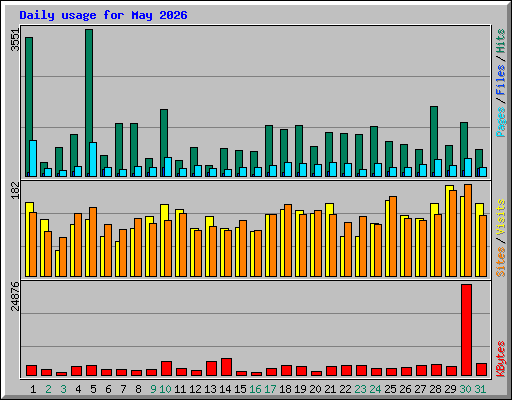Viewport: 512px width, 400px height.
Task: Select day 12 on the x-axis
Action: click(195, 389)
